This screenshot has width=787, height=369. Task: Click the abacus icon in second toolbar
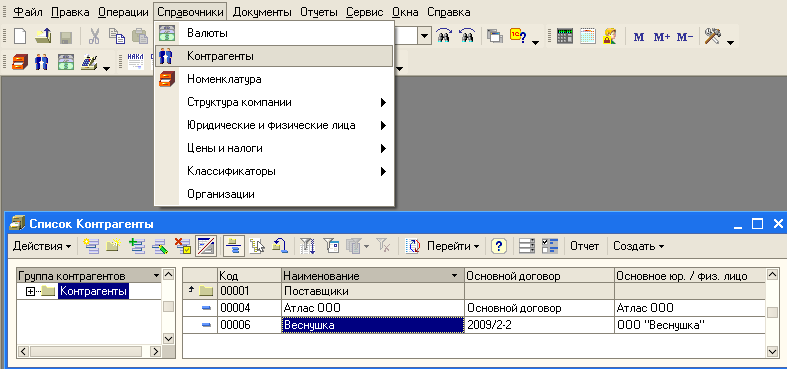pos(89,62)
